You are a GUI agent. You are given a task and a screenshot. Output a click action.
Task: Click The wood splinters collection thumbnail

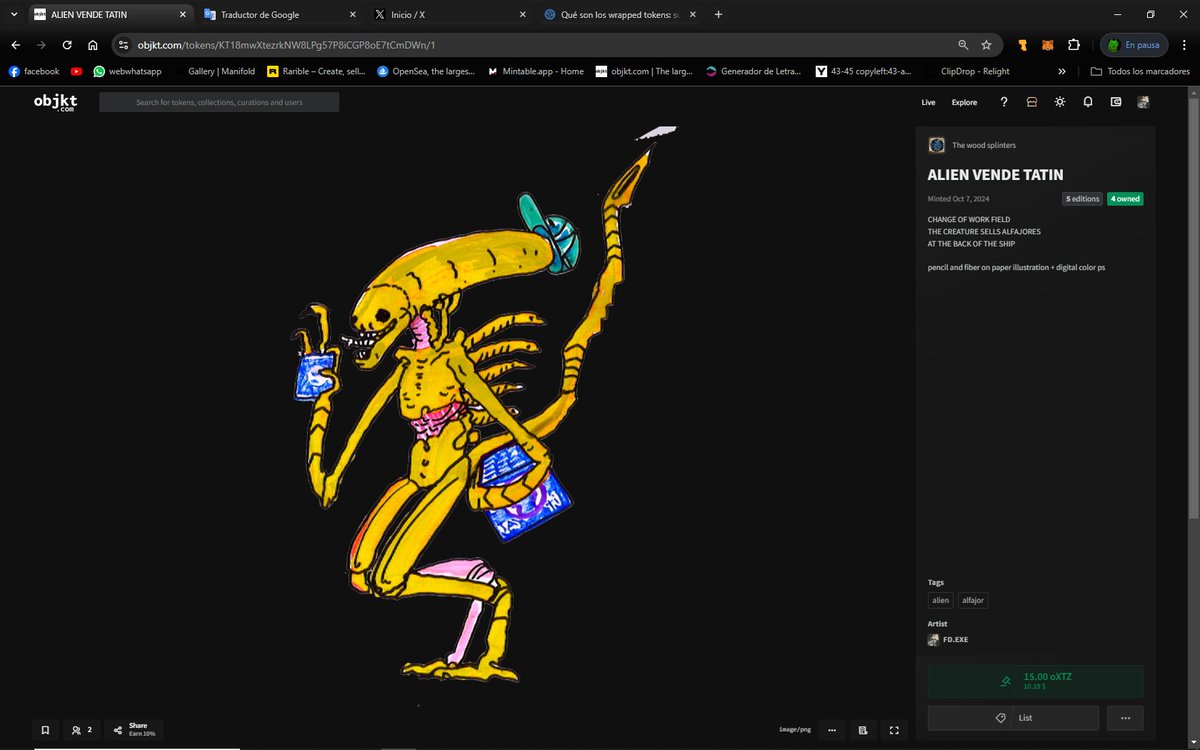pyautogui.click(x=937, y=145)
